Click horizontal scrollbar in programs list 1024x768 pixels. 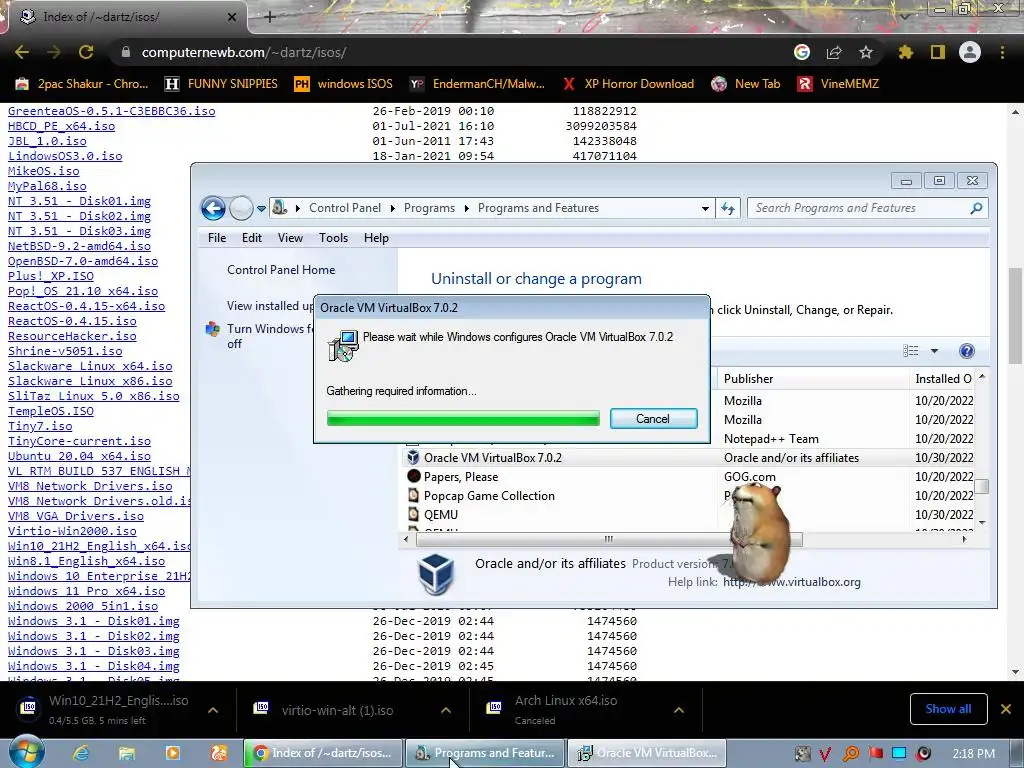point(609,539)
